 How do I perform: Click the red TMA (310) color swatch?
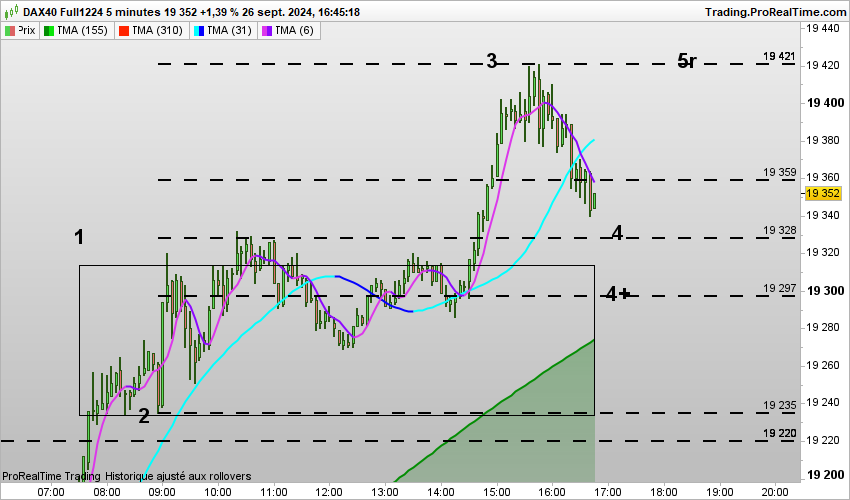click(124, 31)
